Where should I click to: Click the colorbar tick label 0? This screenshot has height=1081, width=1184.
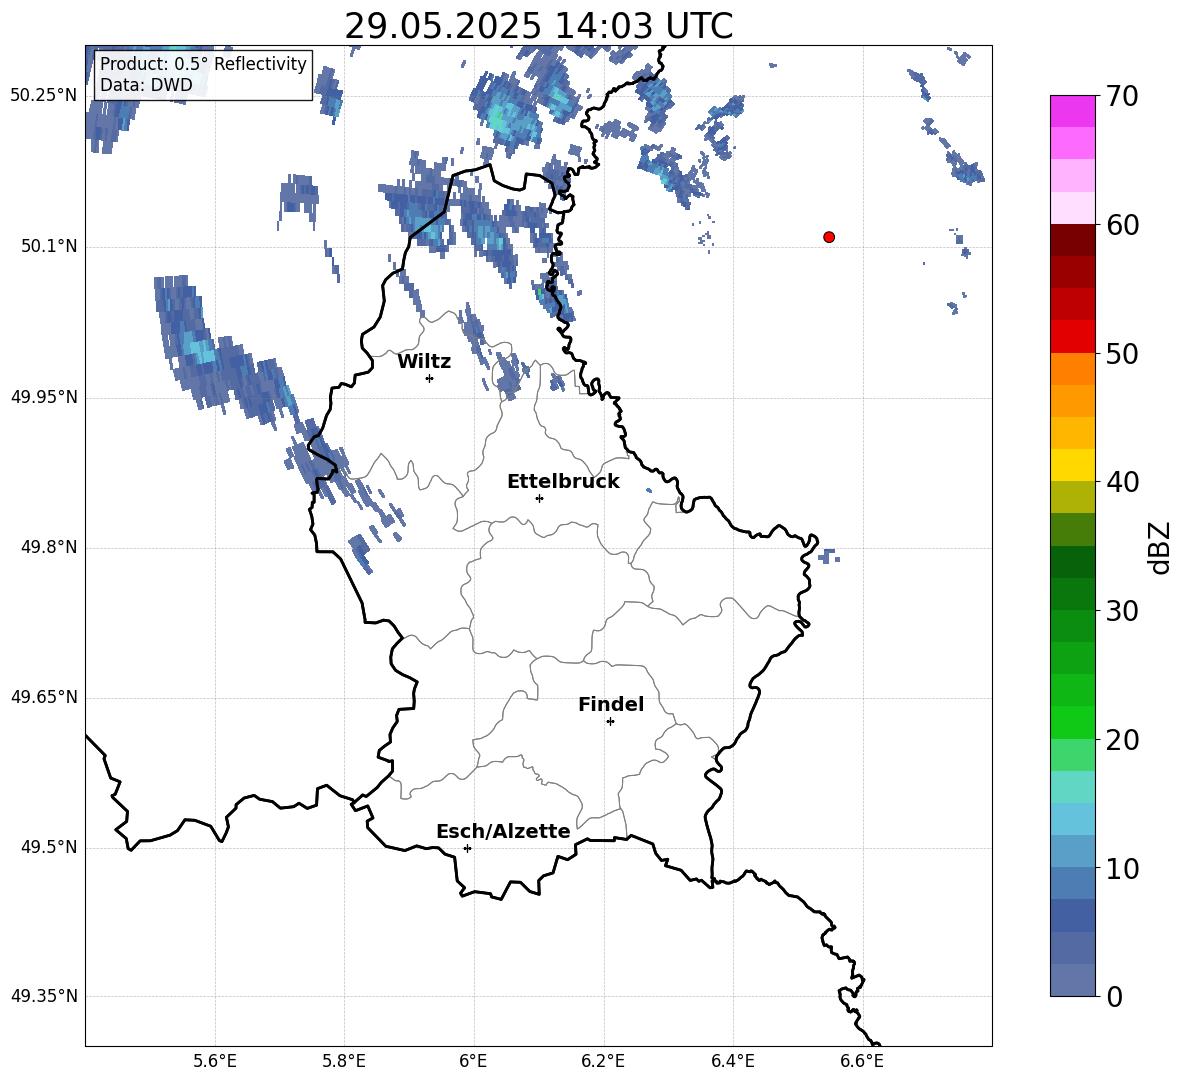click(1115, 997)
